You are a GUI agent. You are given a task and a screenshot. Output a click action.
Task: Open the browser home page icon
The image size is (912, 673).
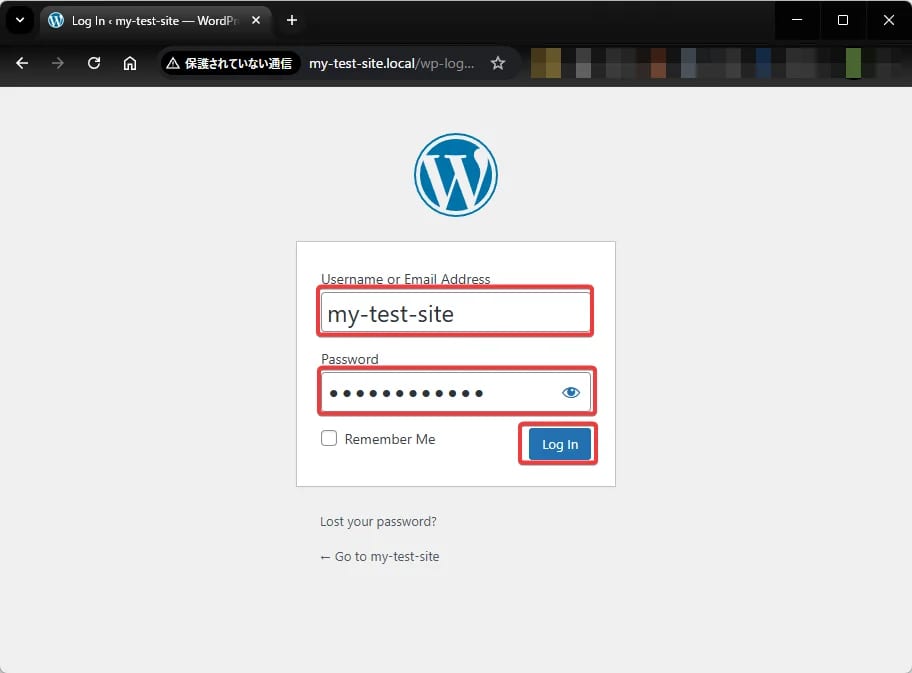click(130, 63)
